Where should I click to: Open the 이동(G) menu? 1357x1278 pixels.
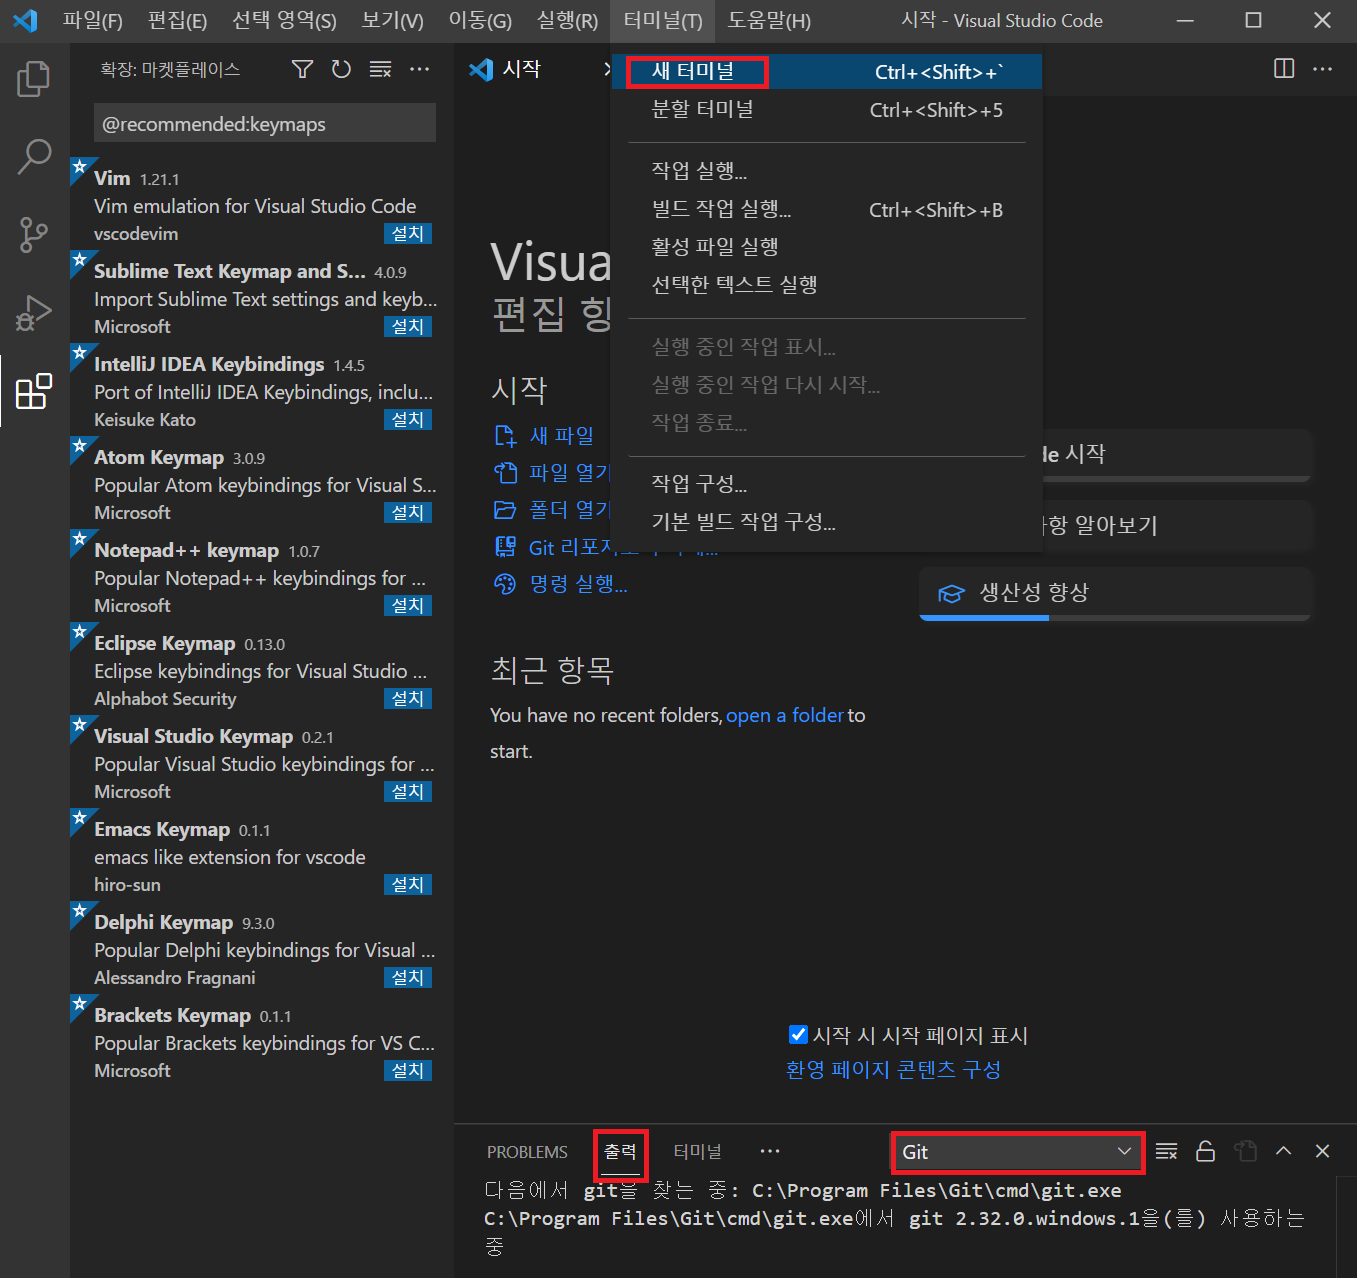pos(480,20)
